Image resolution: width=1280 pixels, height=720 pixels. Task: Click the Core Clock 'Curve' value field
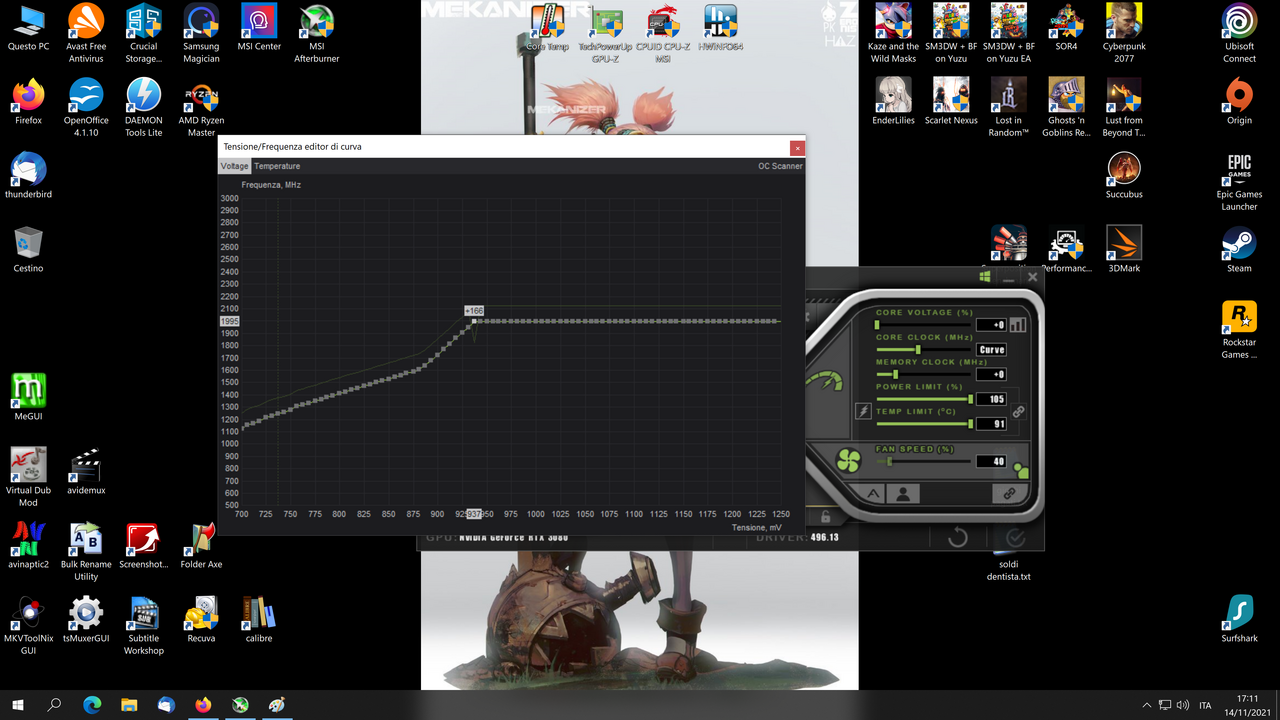coord(991,349)
